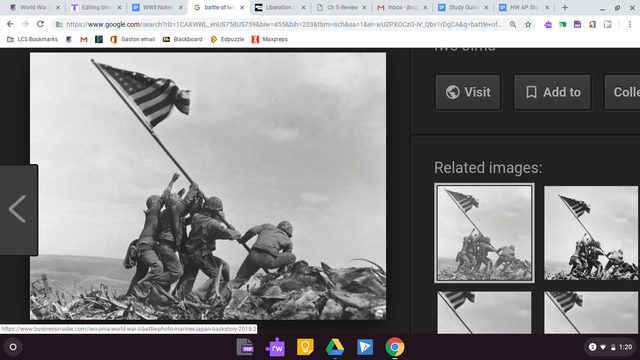Select the second related image thumbnail
Screen dimensions: 640x360
click(x=591, y=233)
